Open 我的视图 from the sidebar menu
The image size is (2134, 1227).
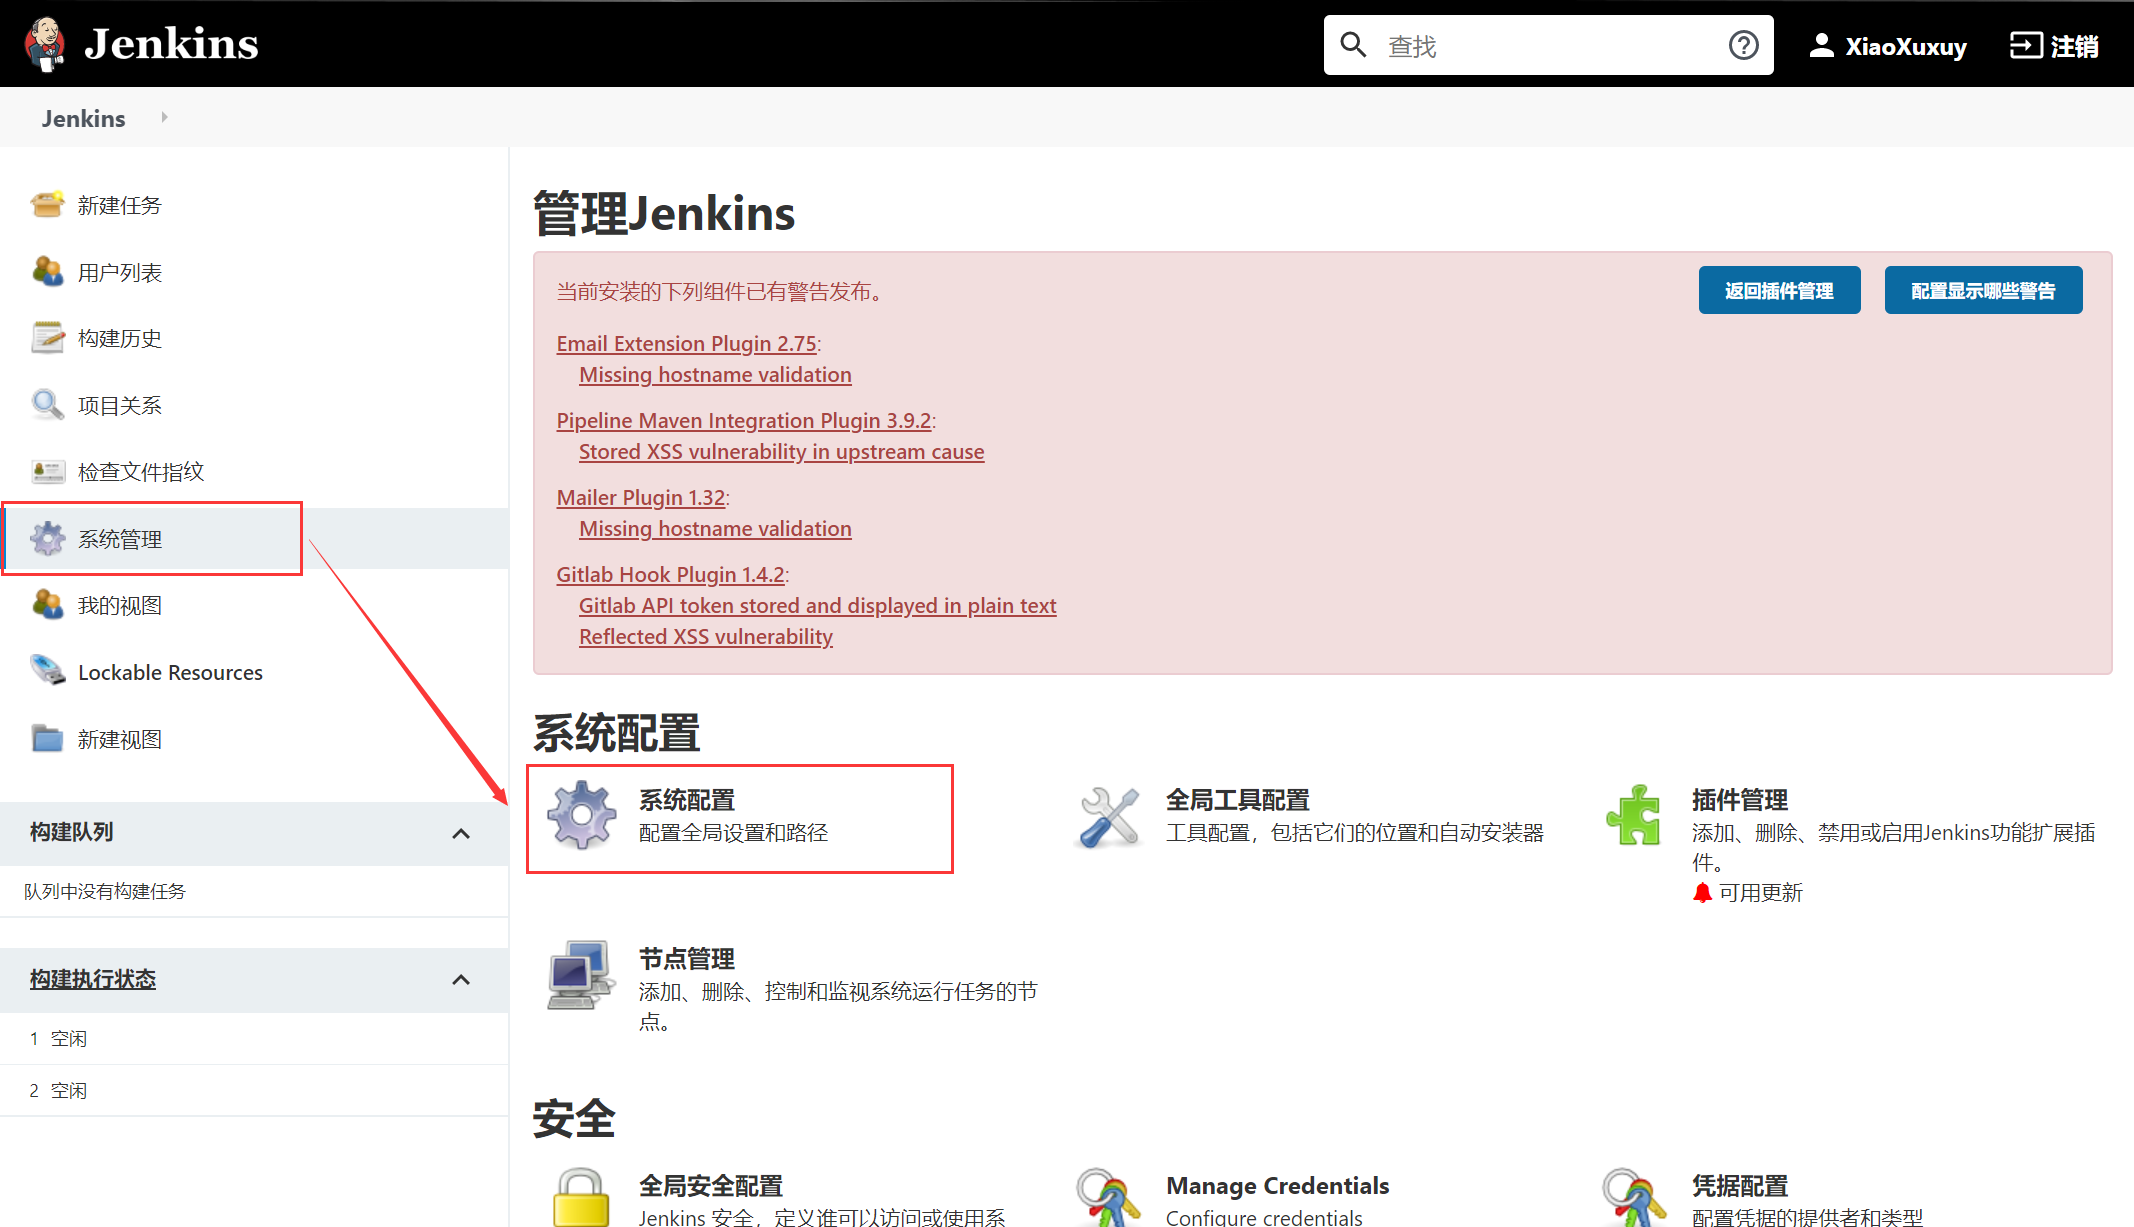pyautogui.click(x=119, y=605)
